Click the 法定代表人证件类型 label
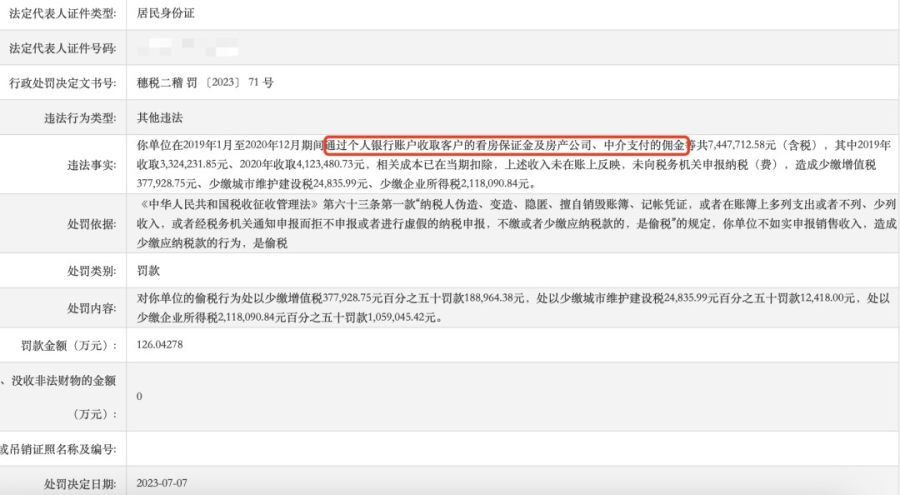This screenshot has width=900, height=495. click(x=63, y=13)
